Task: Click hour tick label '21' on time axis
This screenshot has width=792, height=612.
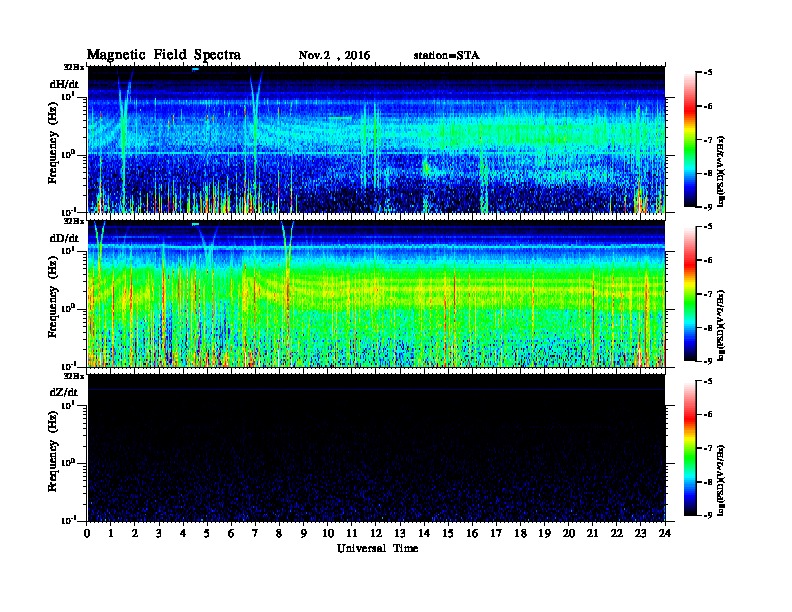Action: [592, 534]
